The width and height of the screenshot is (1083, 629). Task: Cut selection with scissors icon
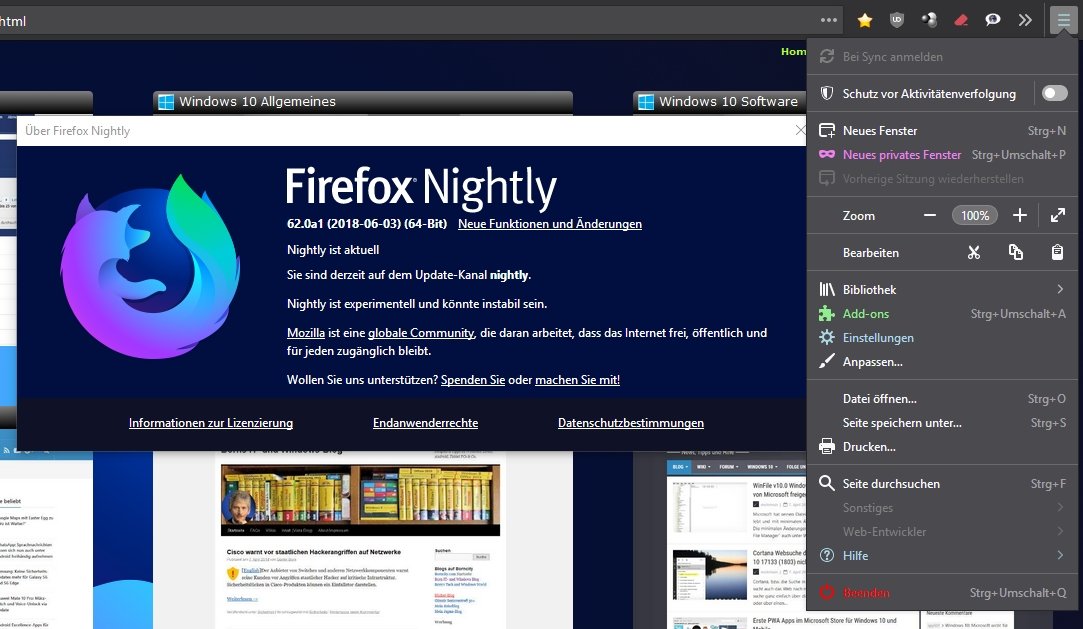(974, 253)
